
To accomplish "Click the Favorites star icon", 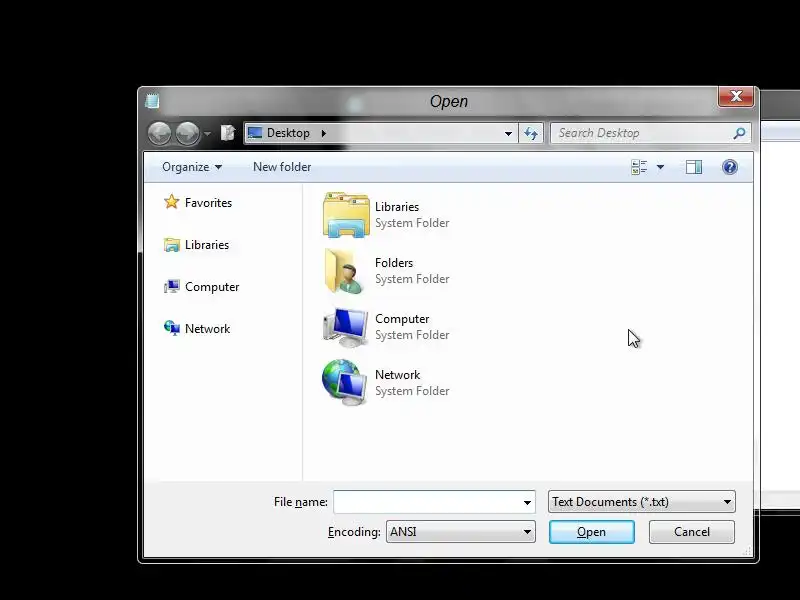I will [171, 202].
